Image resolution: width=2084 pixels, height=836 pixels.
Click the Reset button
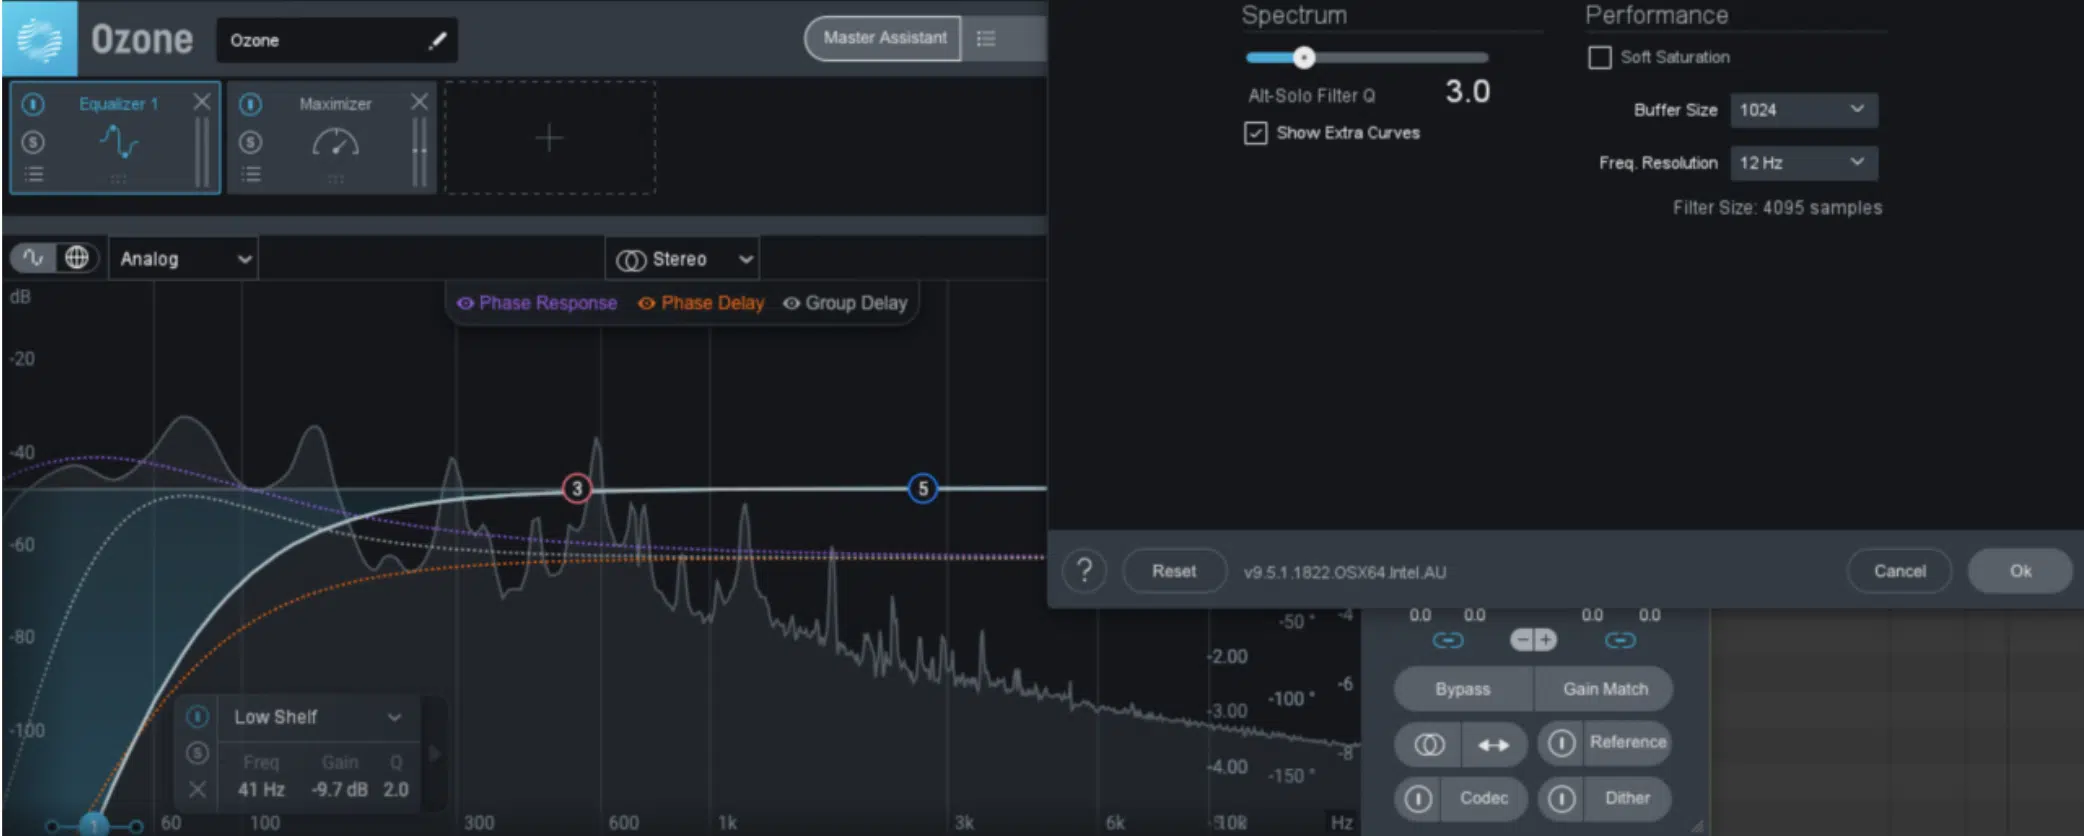pos(1174,572)
